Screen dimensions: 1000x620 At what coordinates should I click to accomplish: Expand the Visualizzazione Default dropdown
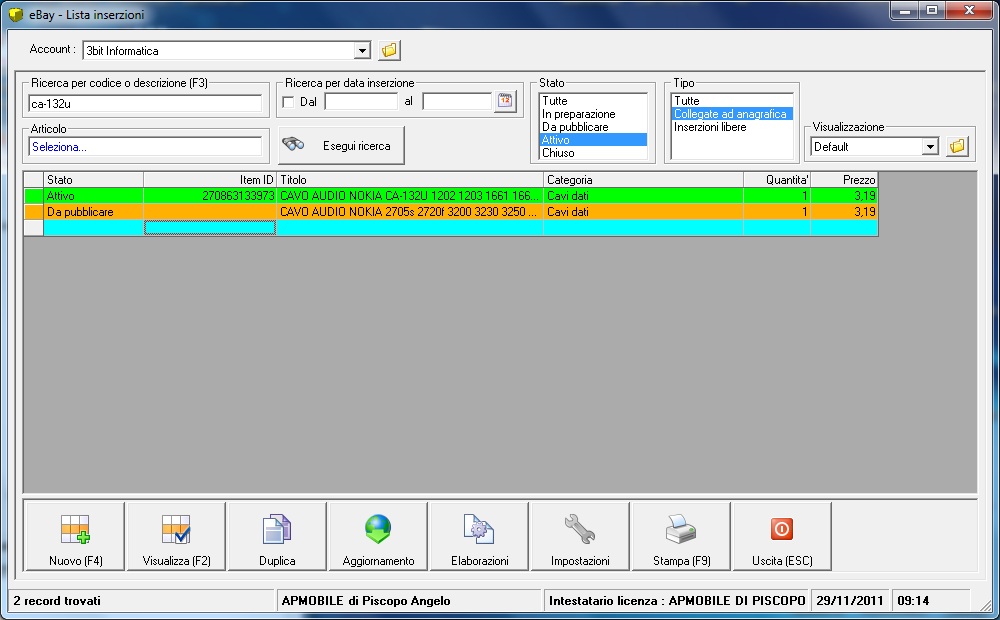tap(930, 147)
